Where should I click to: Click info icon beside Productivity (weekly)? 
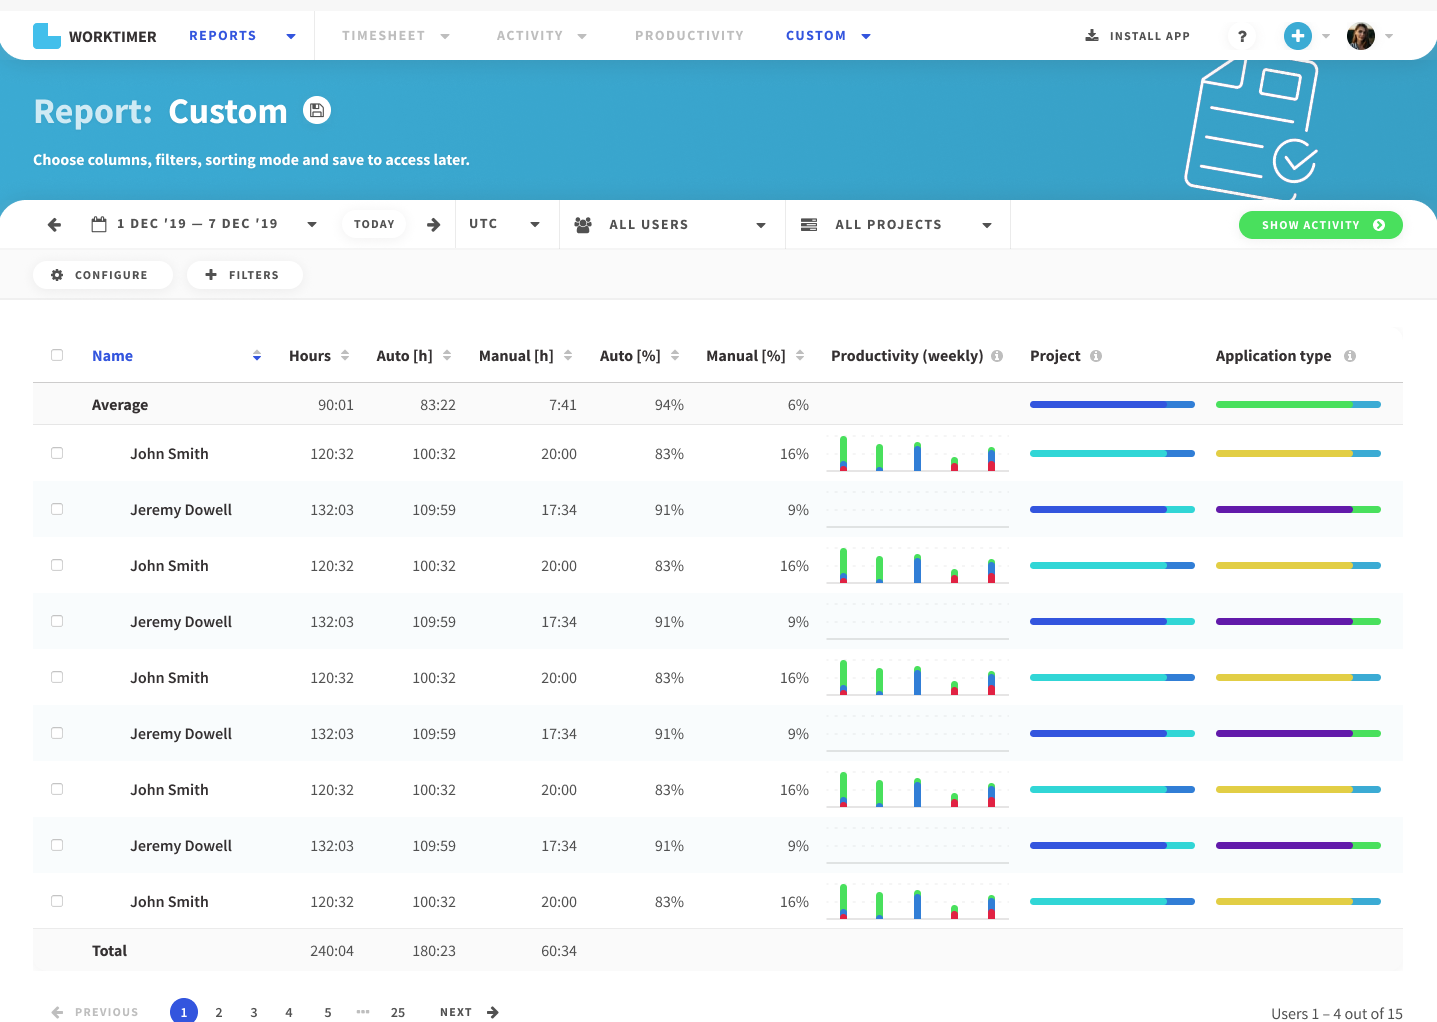(x=997, y=356)
